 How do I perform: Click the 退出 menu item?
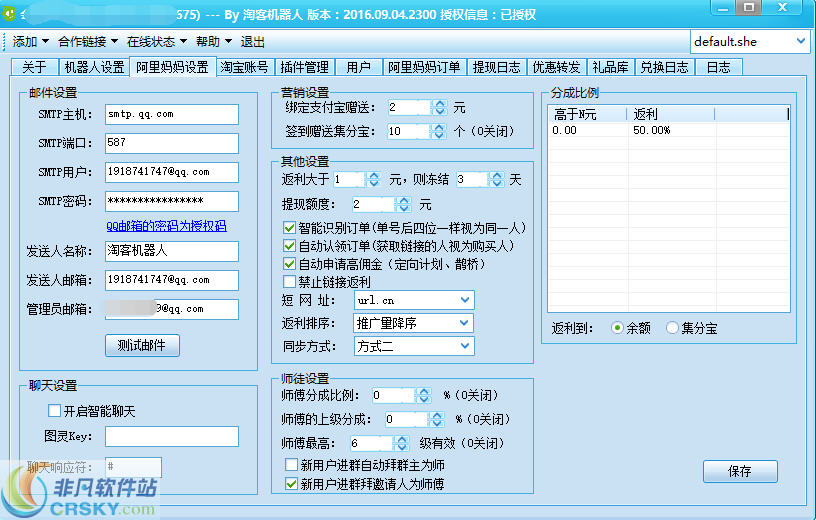[x=252, y=42]
